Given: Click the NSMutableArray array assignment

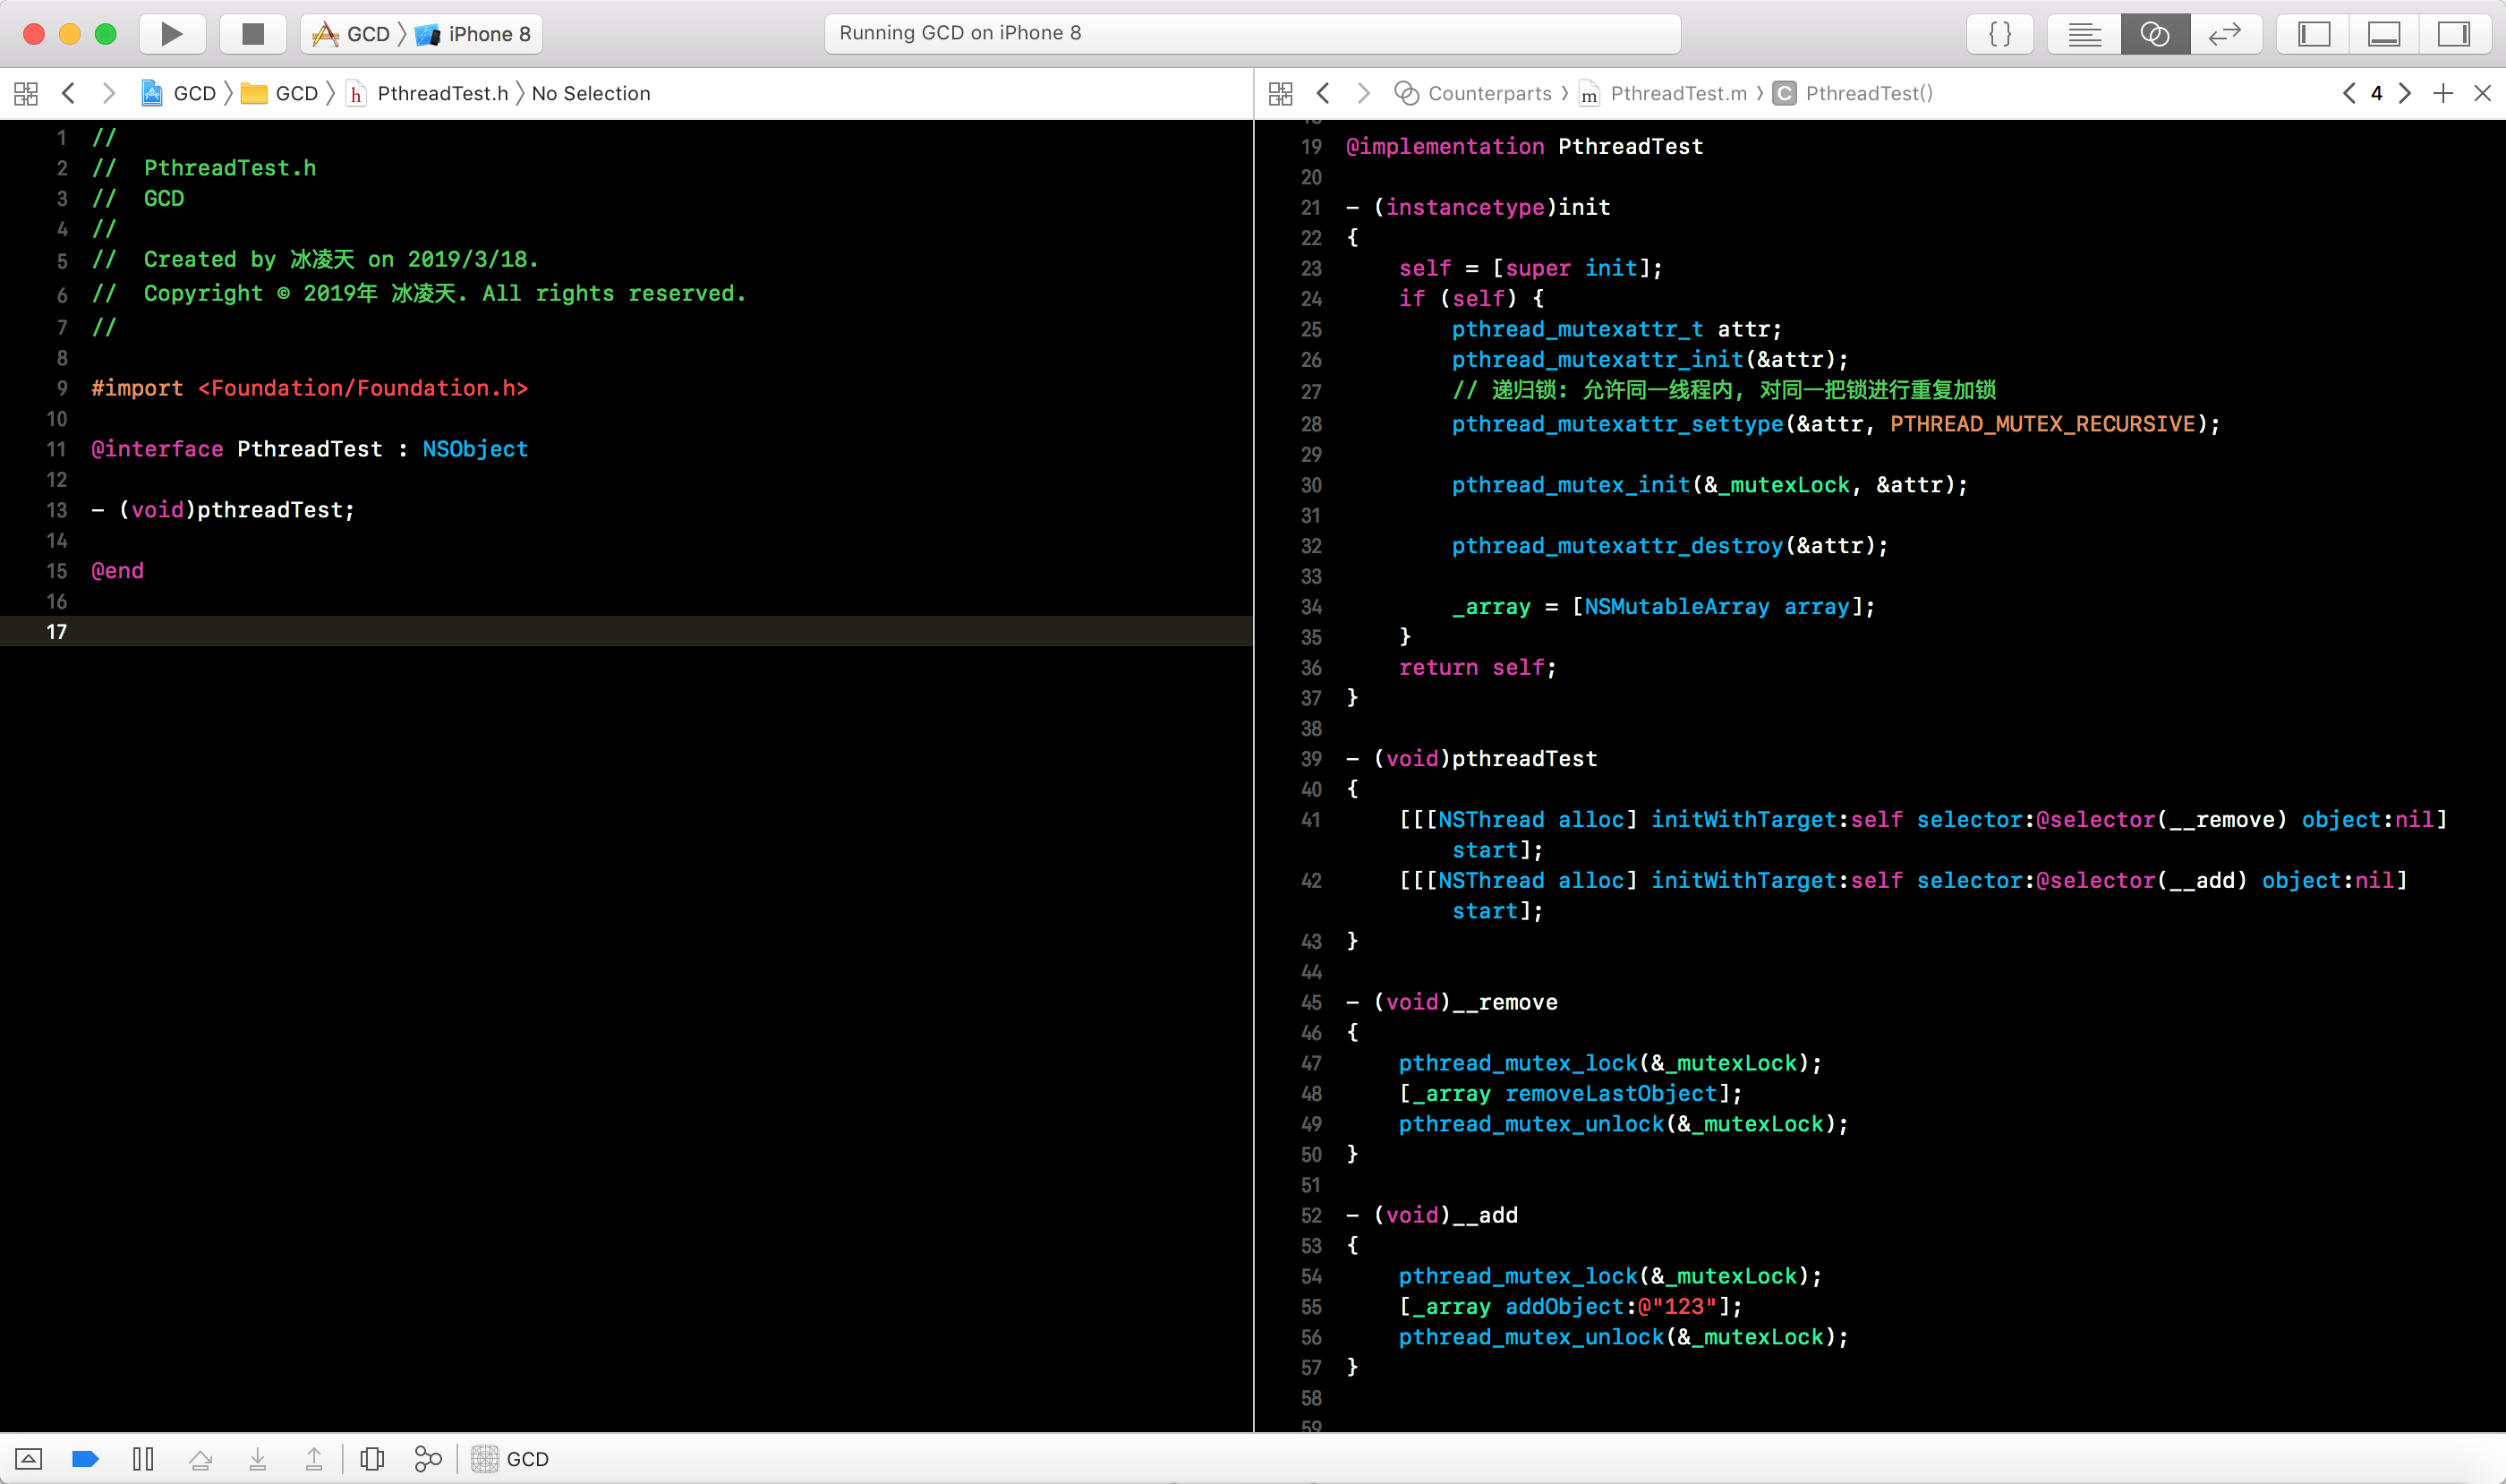Looking at the screenshot, I should (x=1663, y=607).
